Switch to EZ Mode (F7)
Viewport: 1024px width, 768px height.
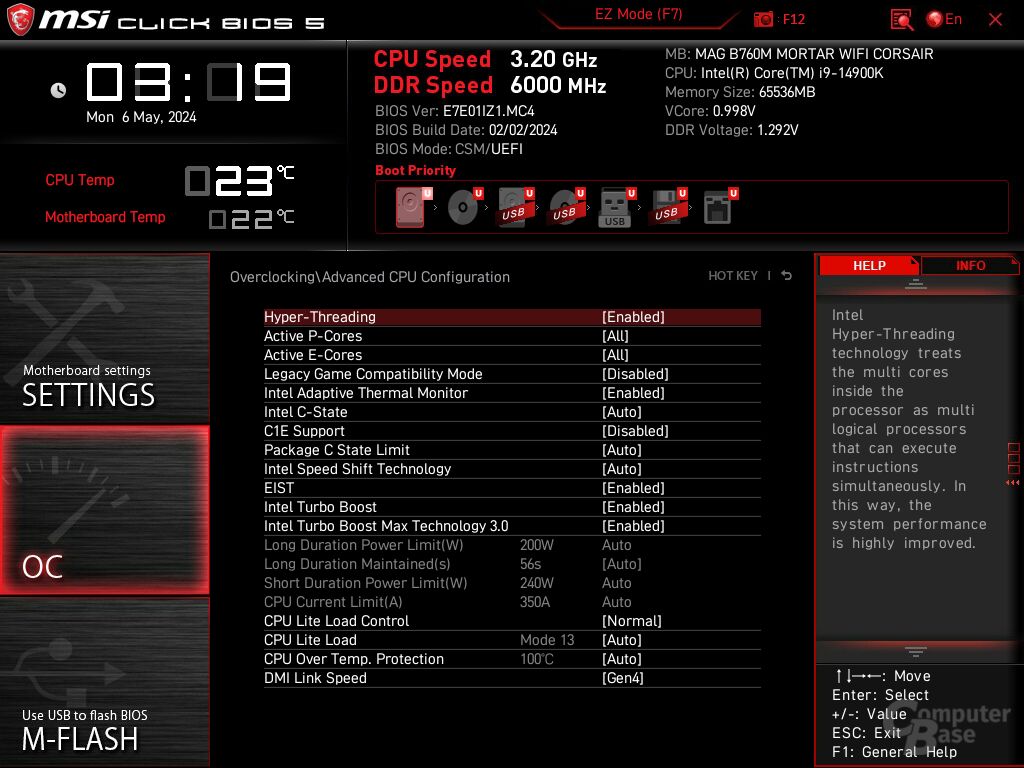[x=638, y=14]
